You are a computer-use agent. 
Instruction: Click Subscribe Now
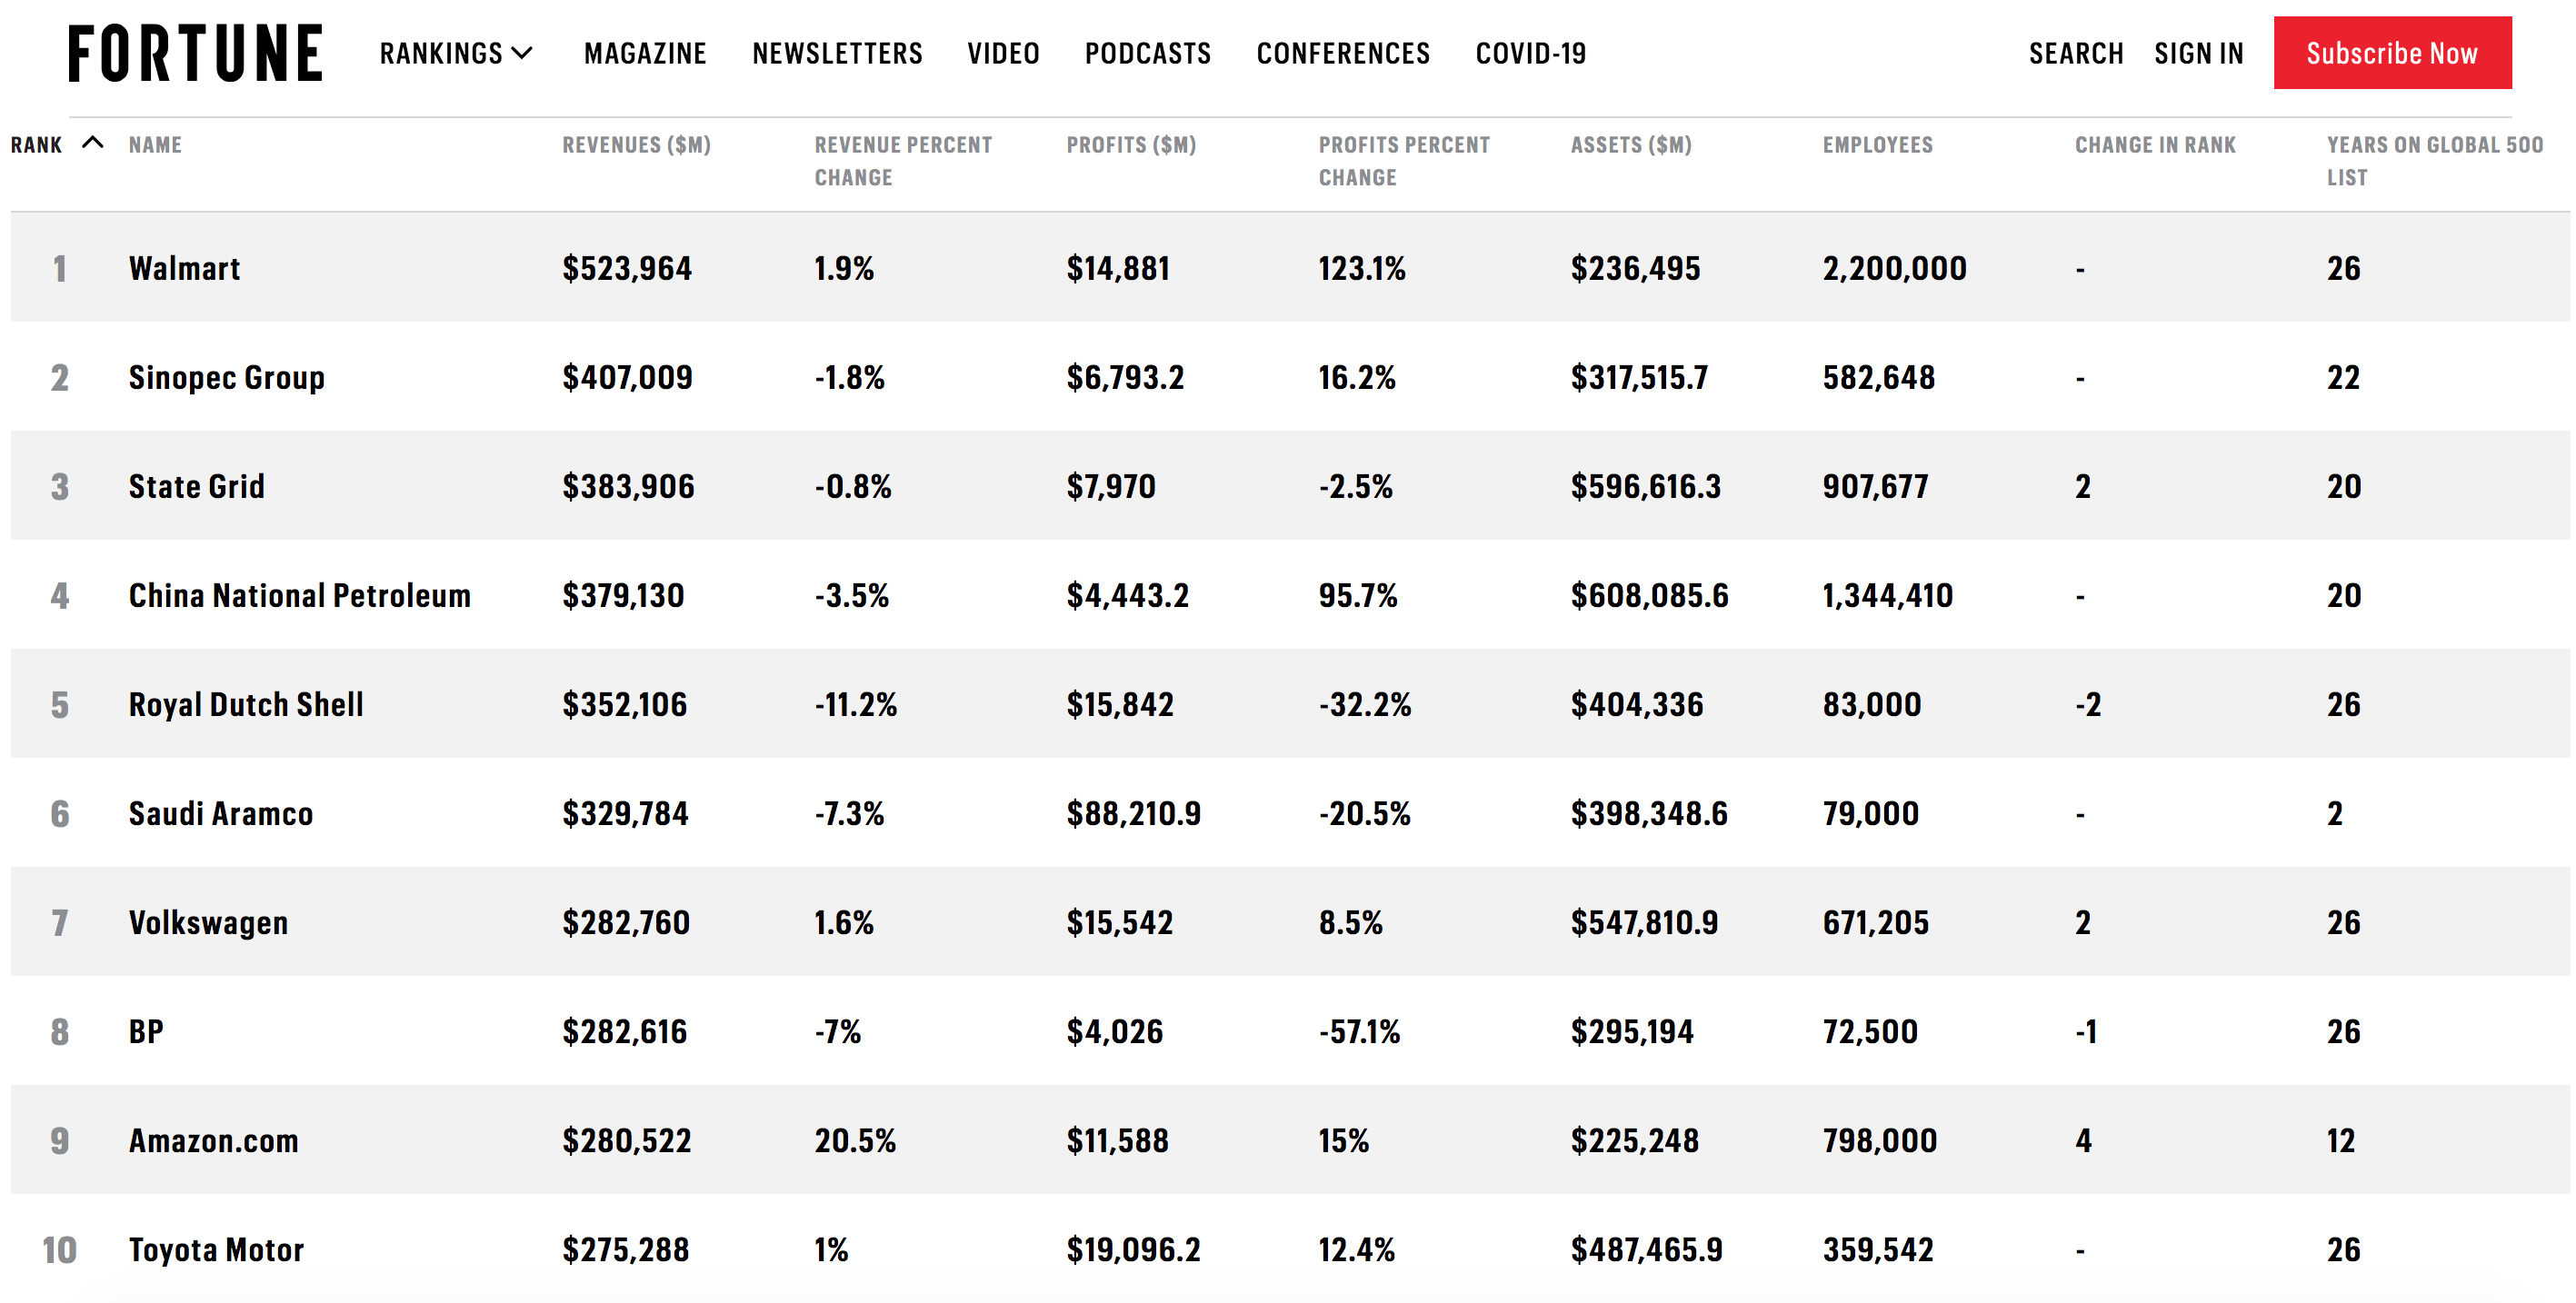coord(2393,52)
